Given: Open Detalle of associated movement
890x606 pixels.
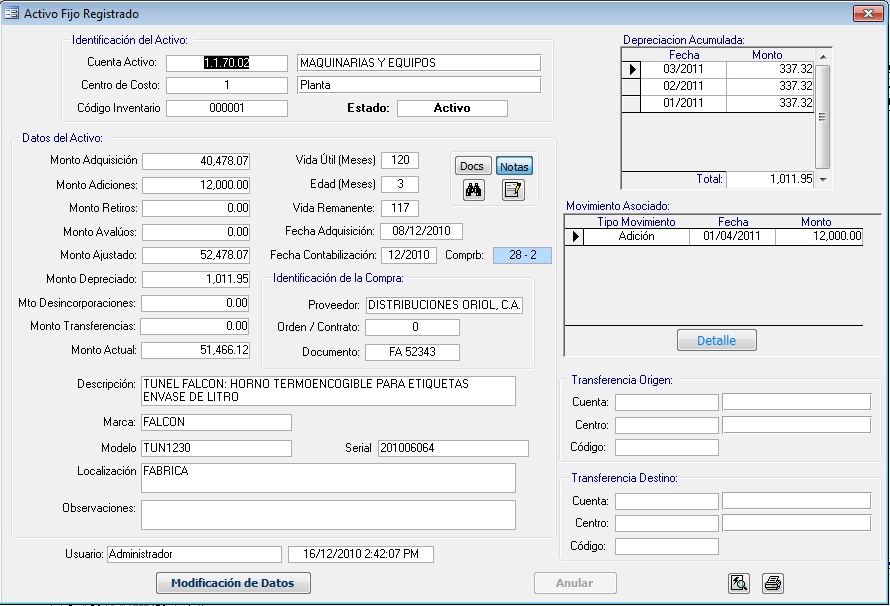Looking at the screenshot, I should click(716, 341).
